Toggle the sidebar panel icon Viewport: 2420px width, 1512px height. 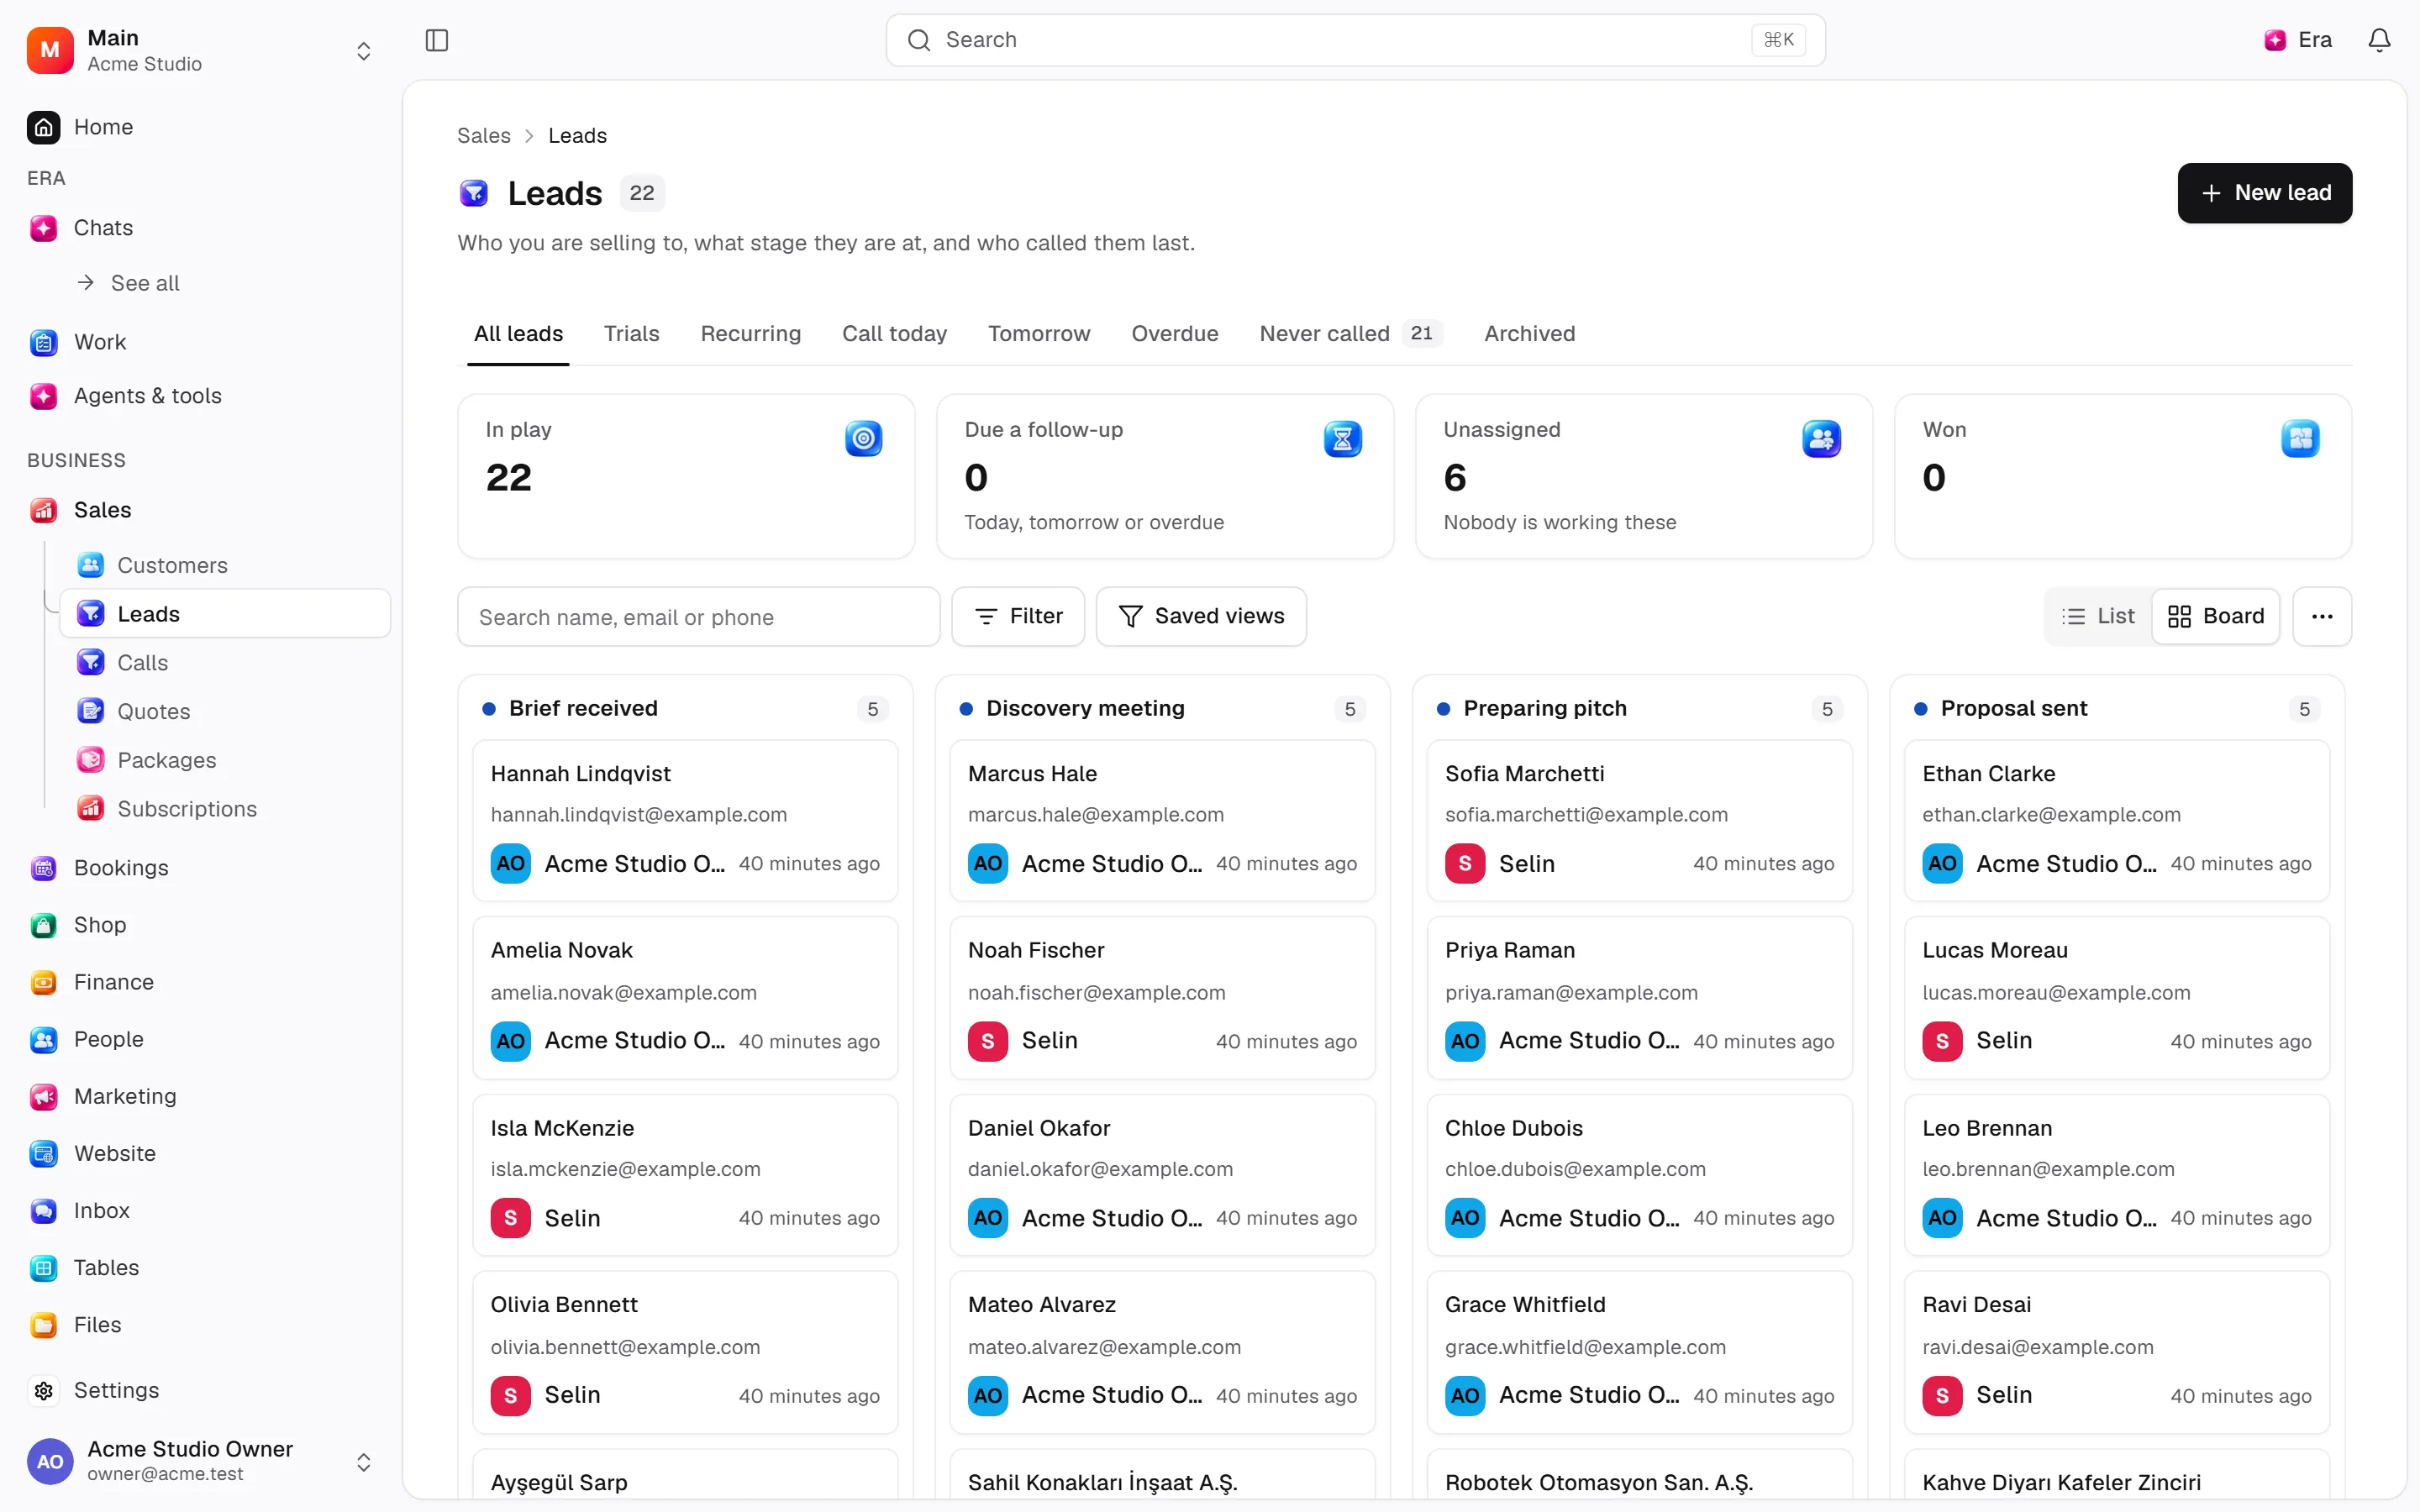(437, 40)
